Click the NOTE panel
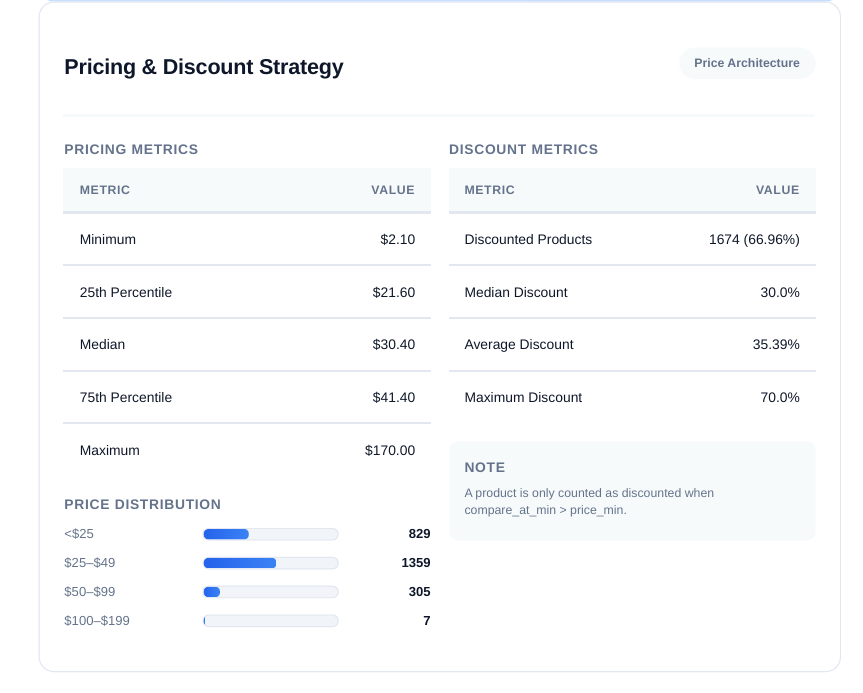 (632, 490)
